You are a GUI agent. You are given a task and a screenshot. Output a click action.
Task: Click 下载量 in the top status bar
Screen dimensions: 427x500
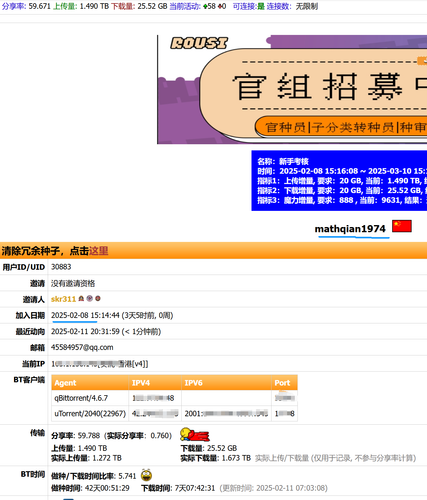[x=123, y=6]
